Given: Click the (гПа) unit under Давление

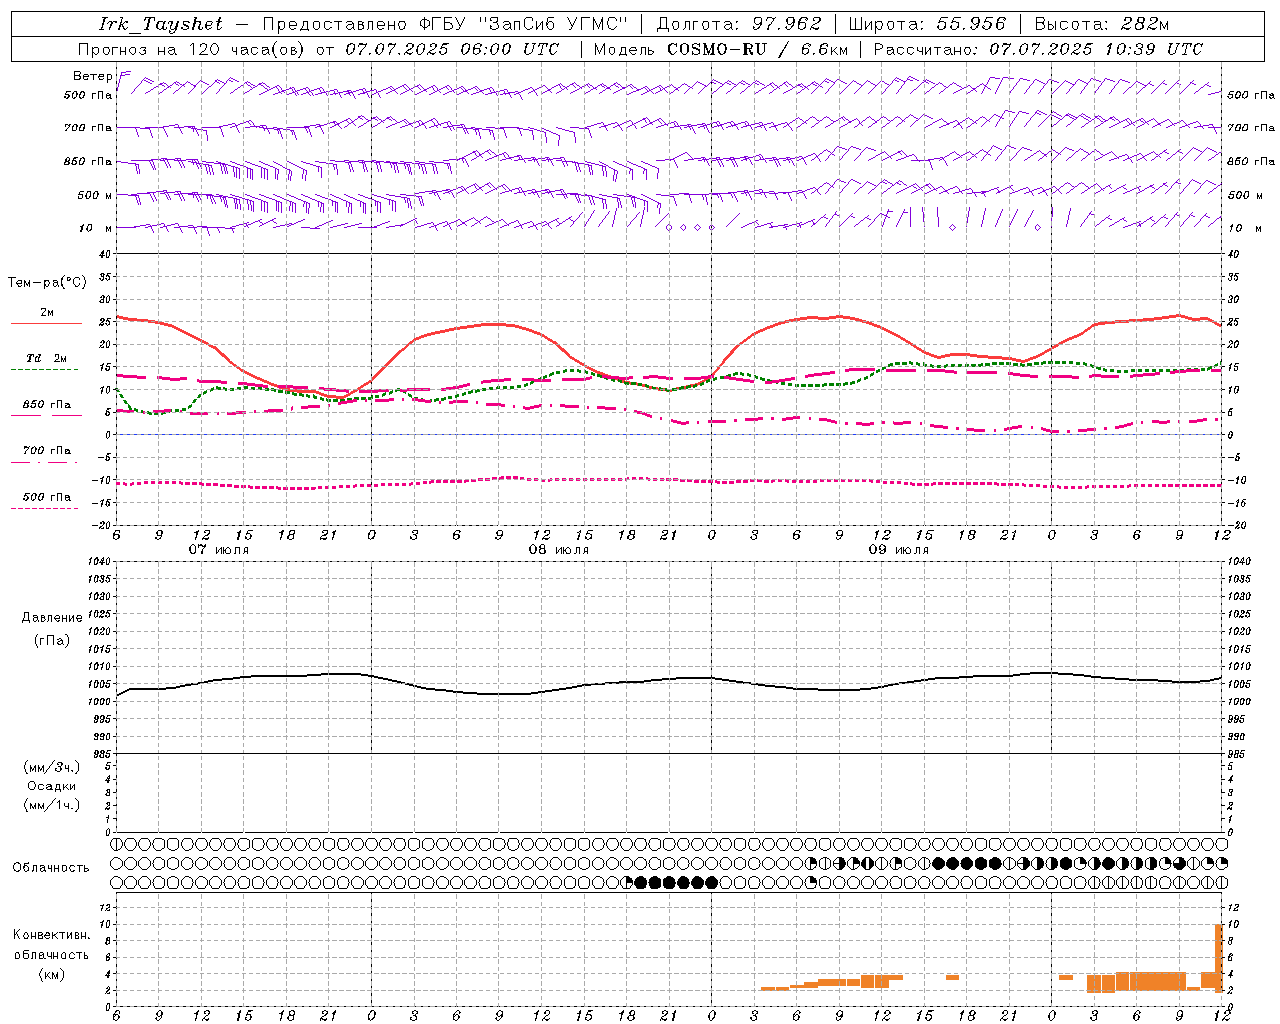Looking at the screenshot, I should [x=51, y=641].
